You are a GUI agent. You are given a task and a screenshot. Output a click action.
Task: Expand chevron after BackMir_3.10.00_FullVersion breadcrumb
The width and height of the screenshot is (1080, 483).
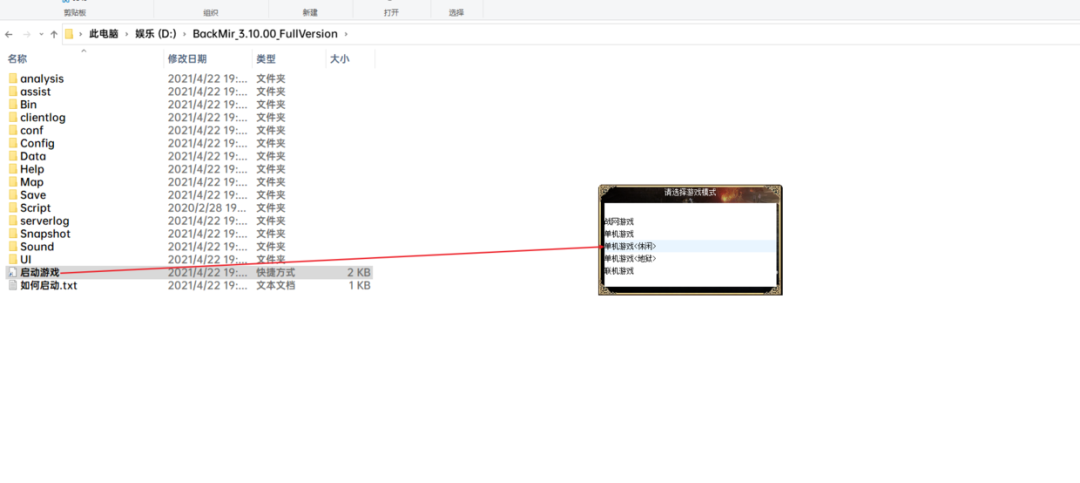point(346,34)
